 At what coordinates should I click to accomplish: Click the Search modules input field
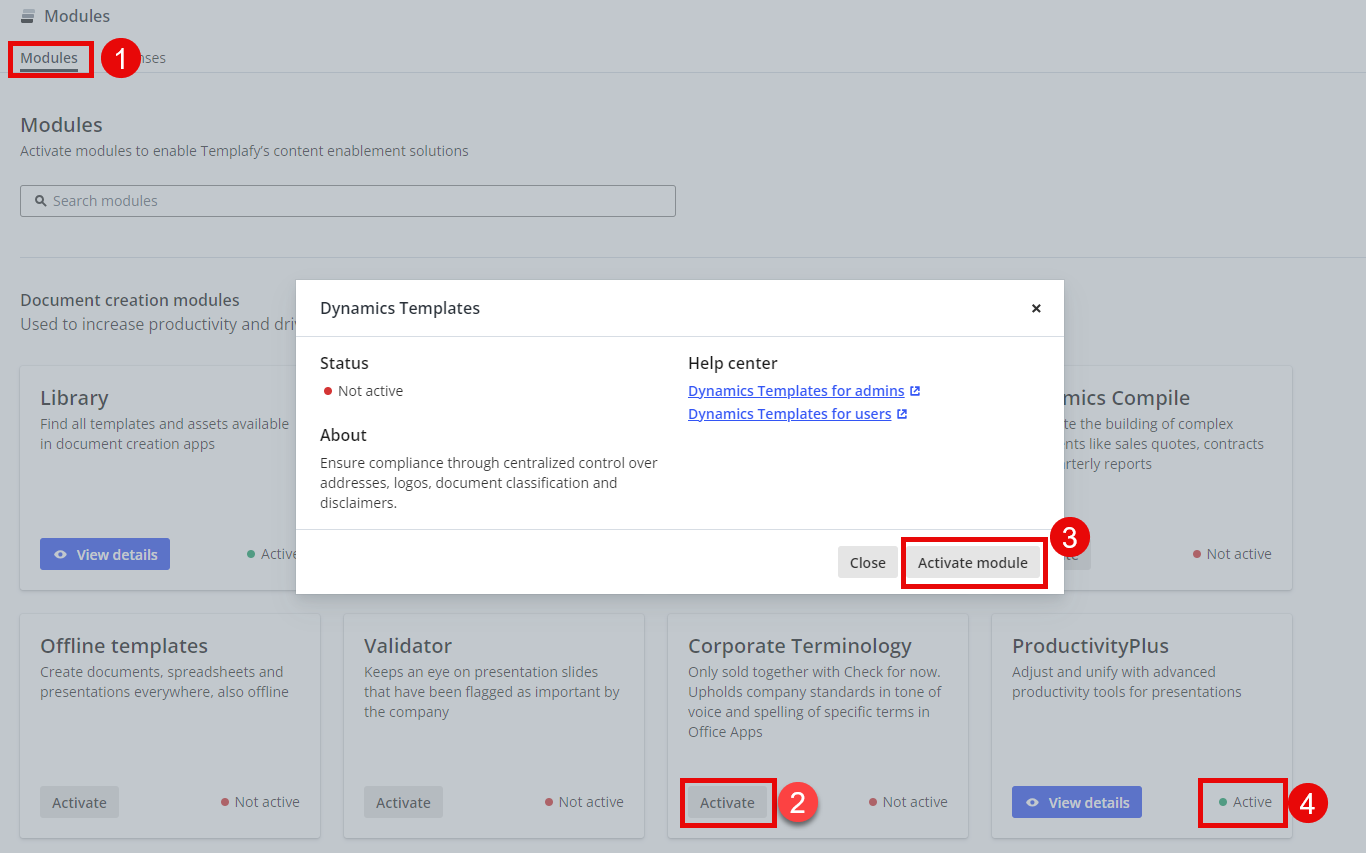click(x=348, y=201)
